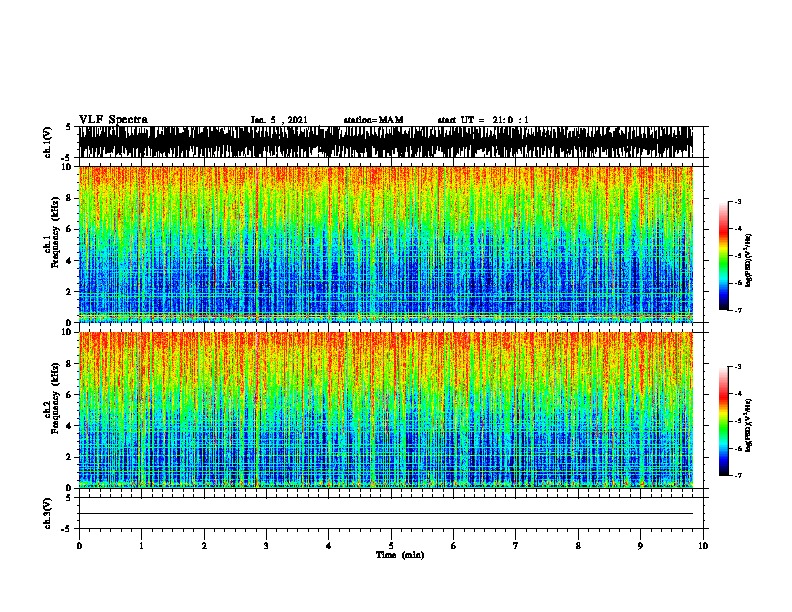The image size is (792, 612).
Task: Click time axis tick label "8"
Action: (x=578, y=545)
